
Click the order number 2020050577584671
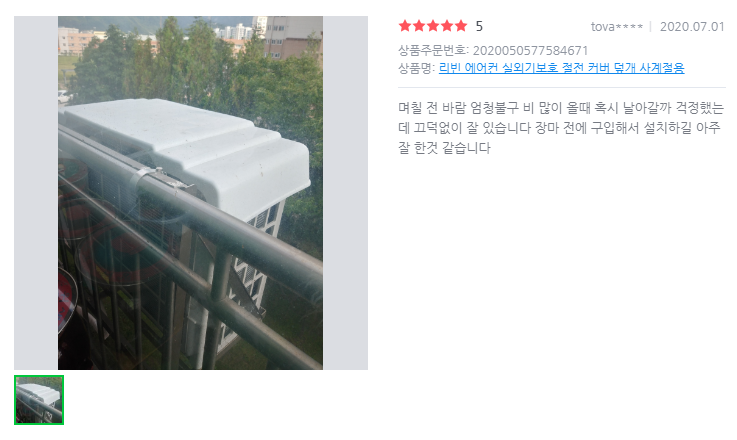(530, 50)
